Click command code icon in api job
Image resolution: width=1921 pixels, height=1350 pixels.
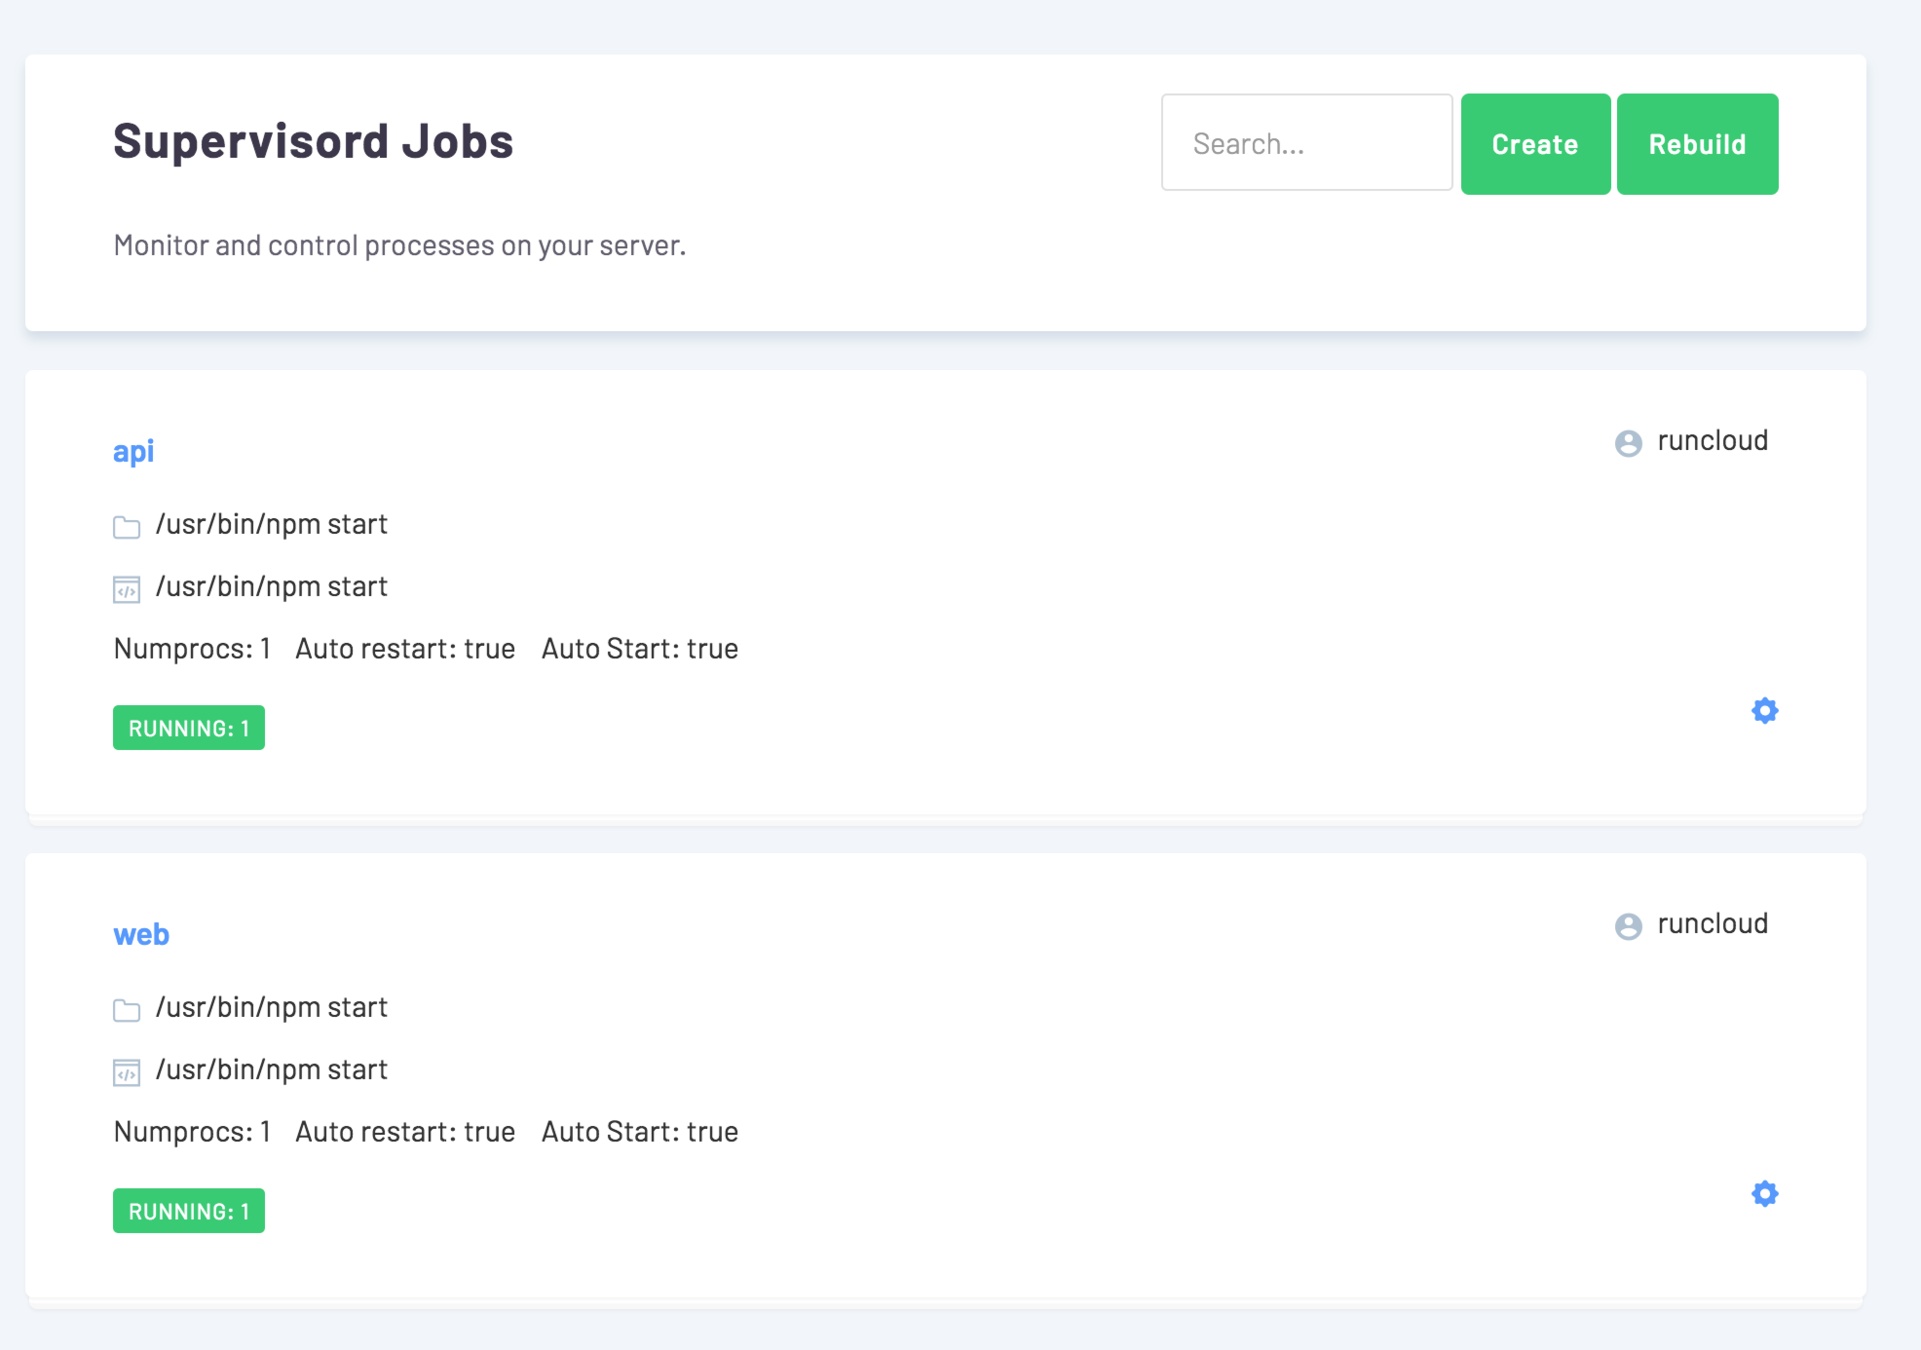coord(126,590)
